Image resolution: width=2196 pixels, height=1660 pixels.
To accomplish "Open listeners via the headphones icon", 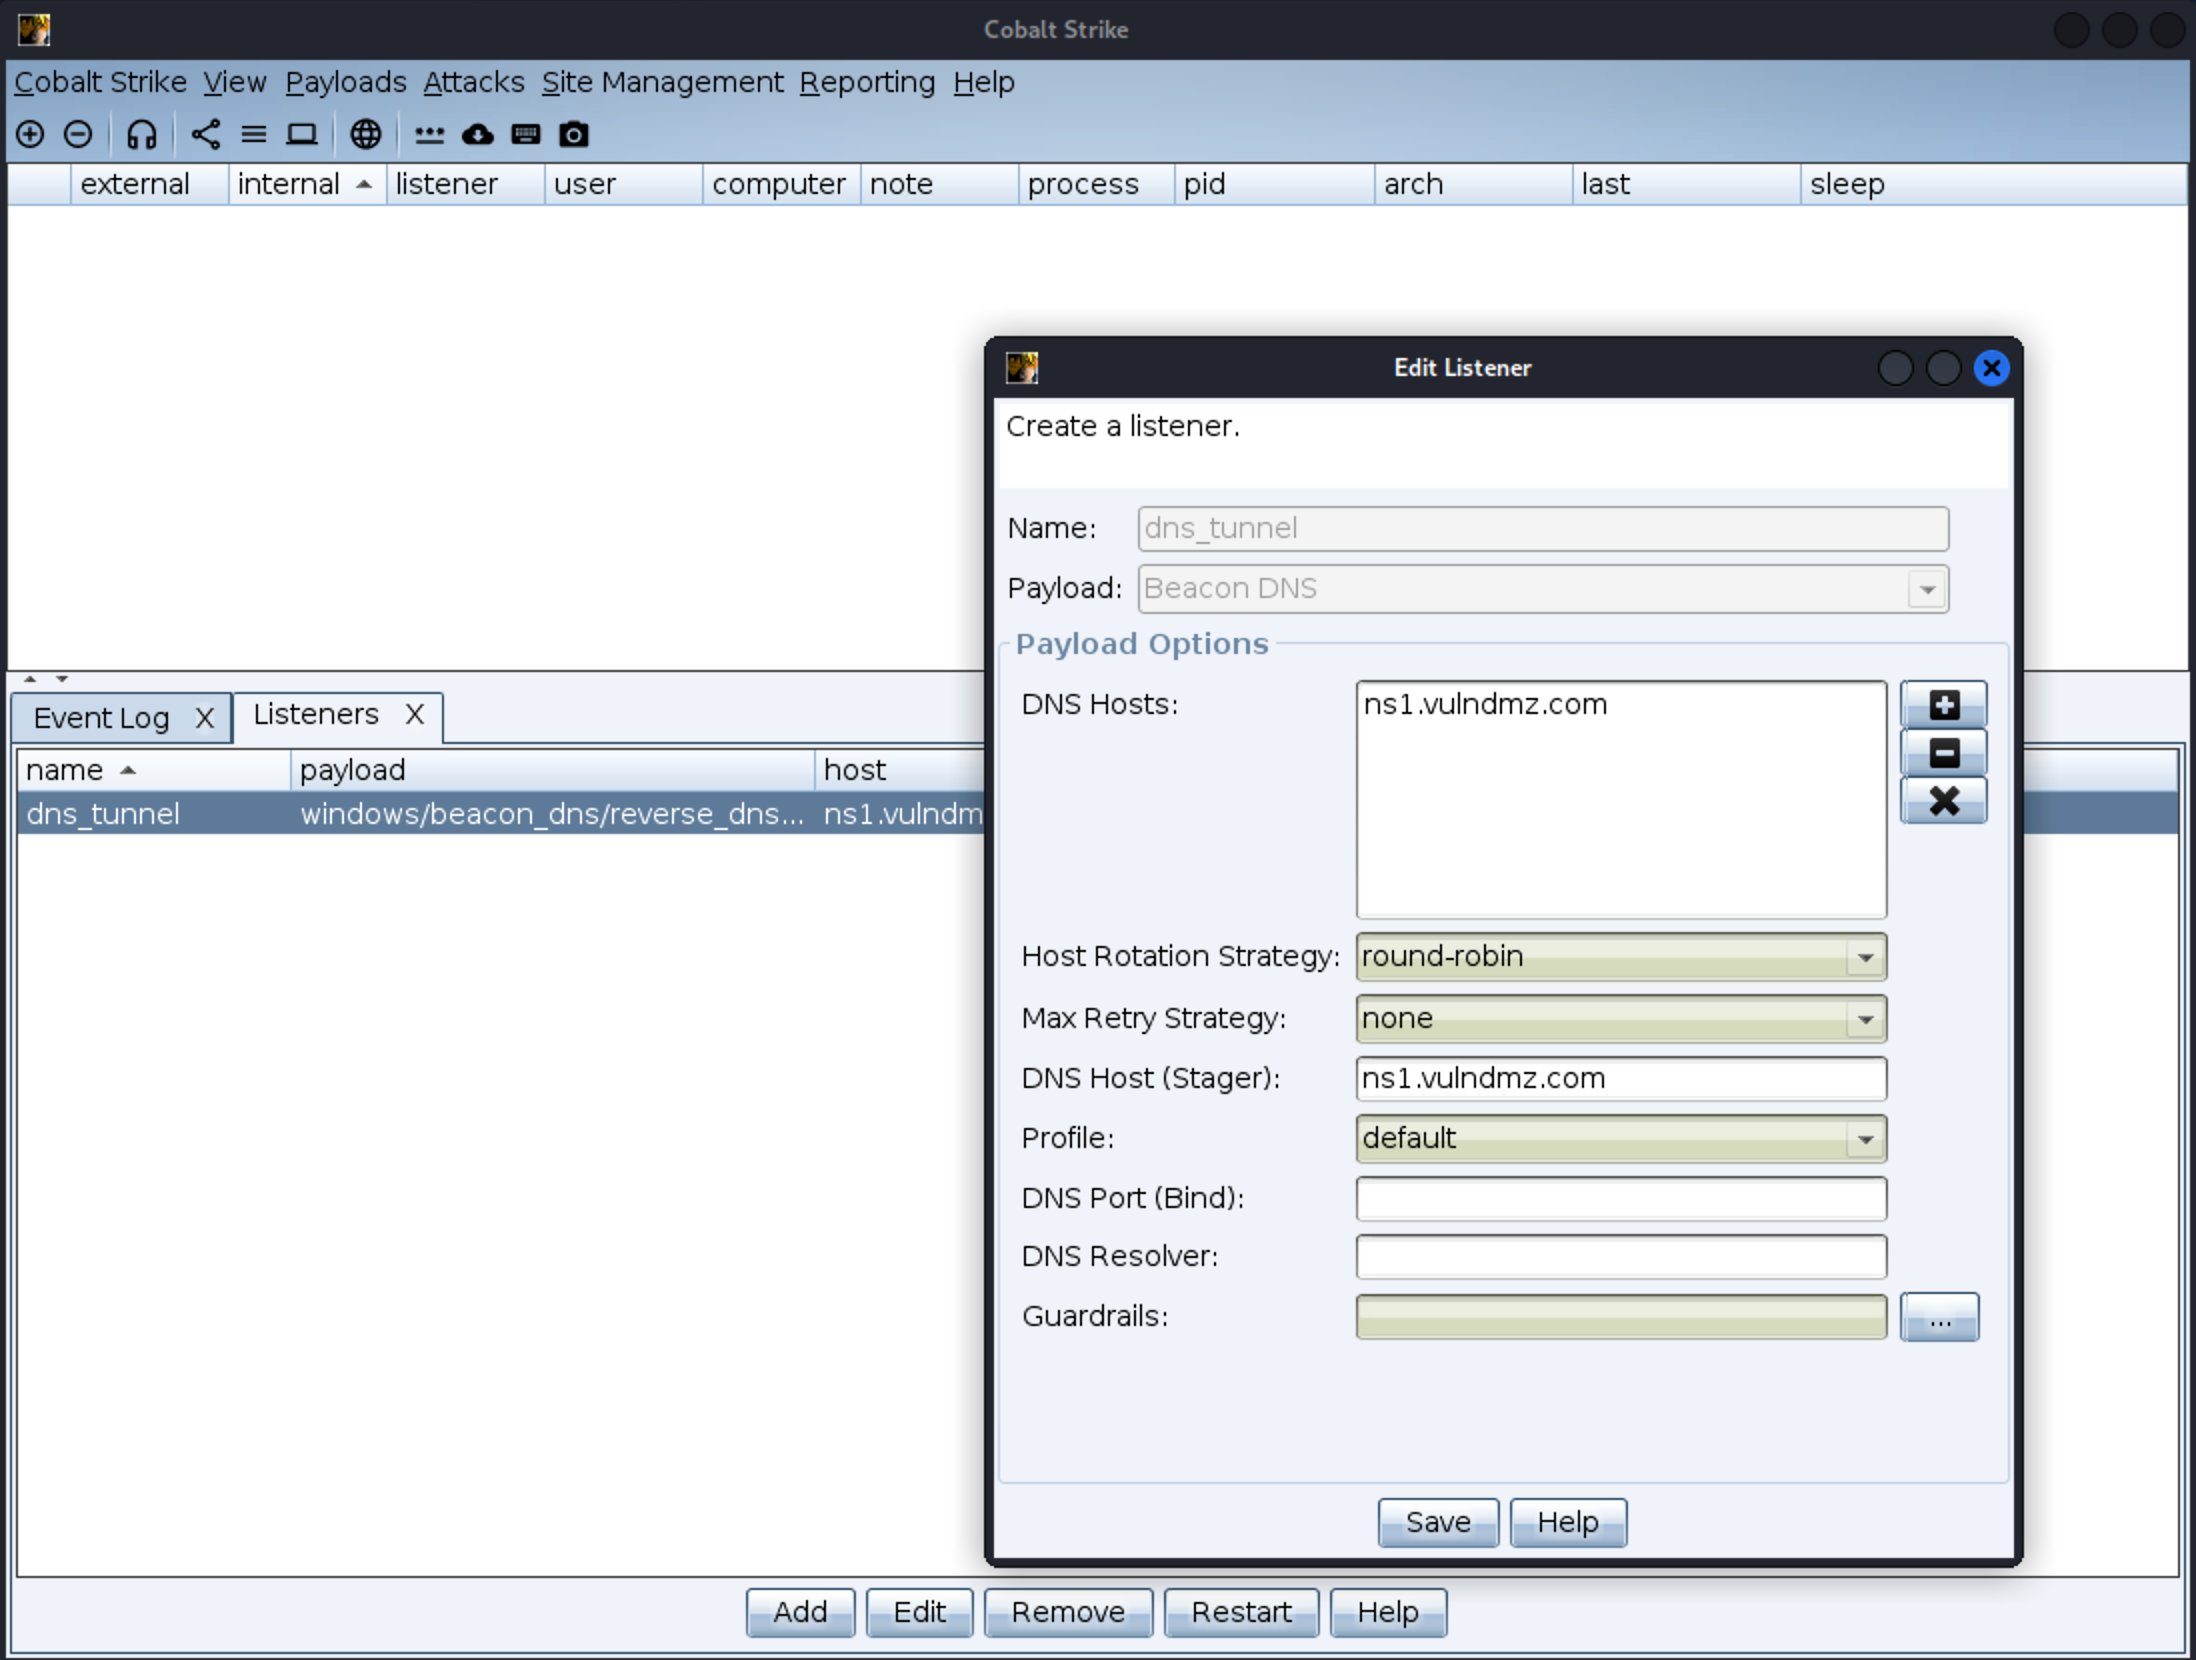I will (142, 134).
